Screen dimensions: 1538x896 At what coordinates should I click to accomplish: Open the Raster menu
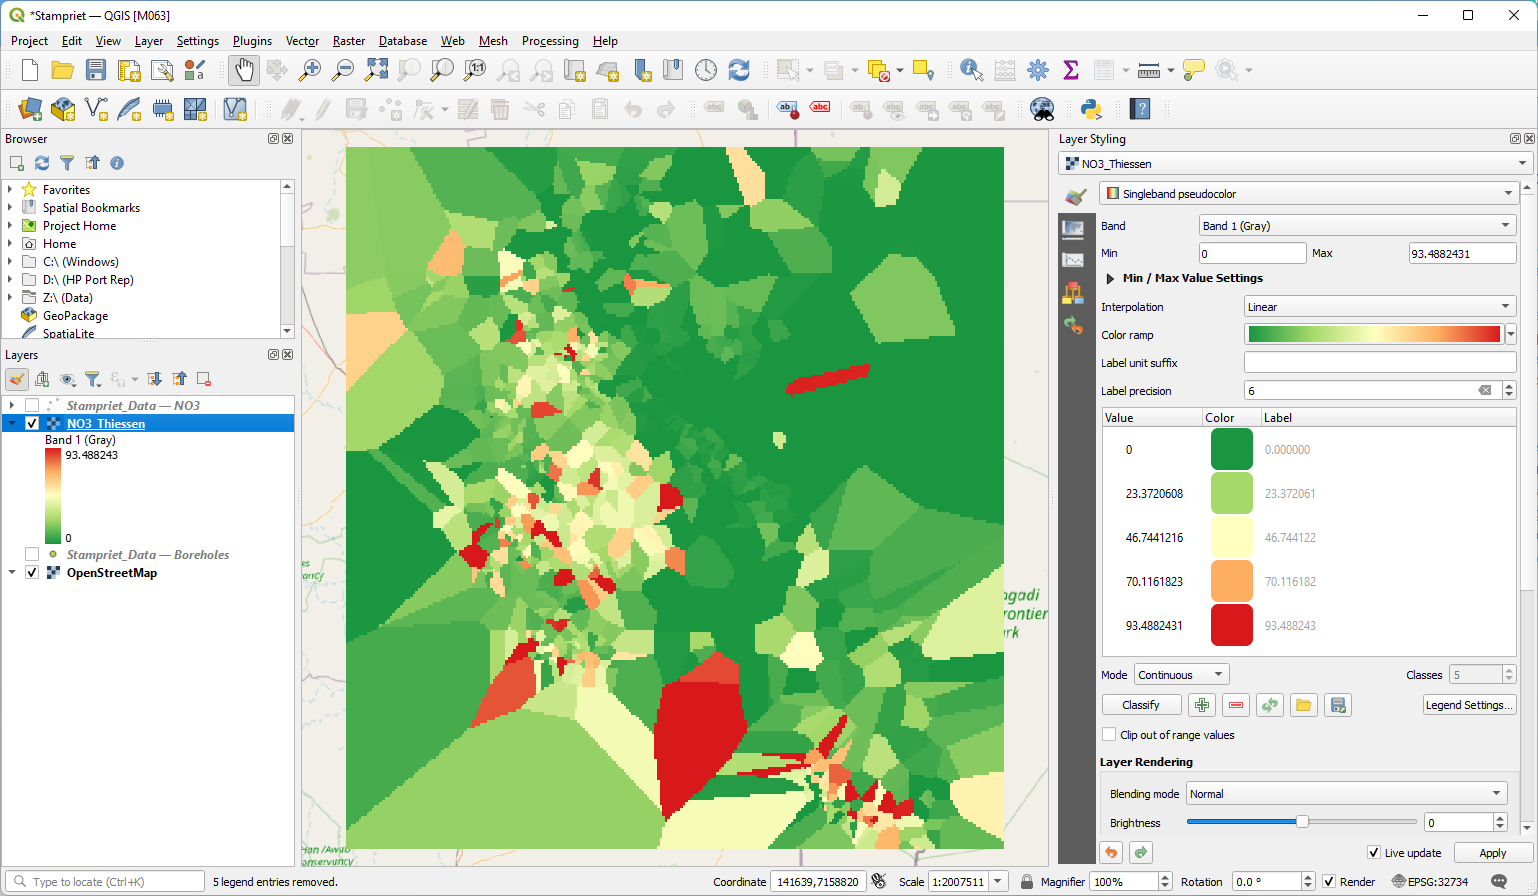[348, 41]
